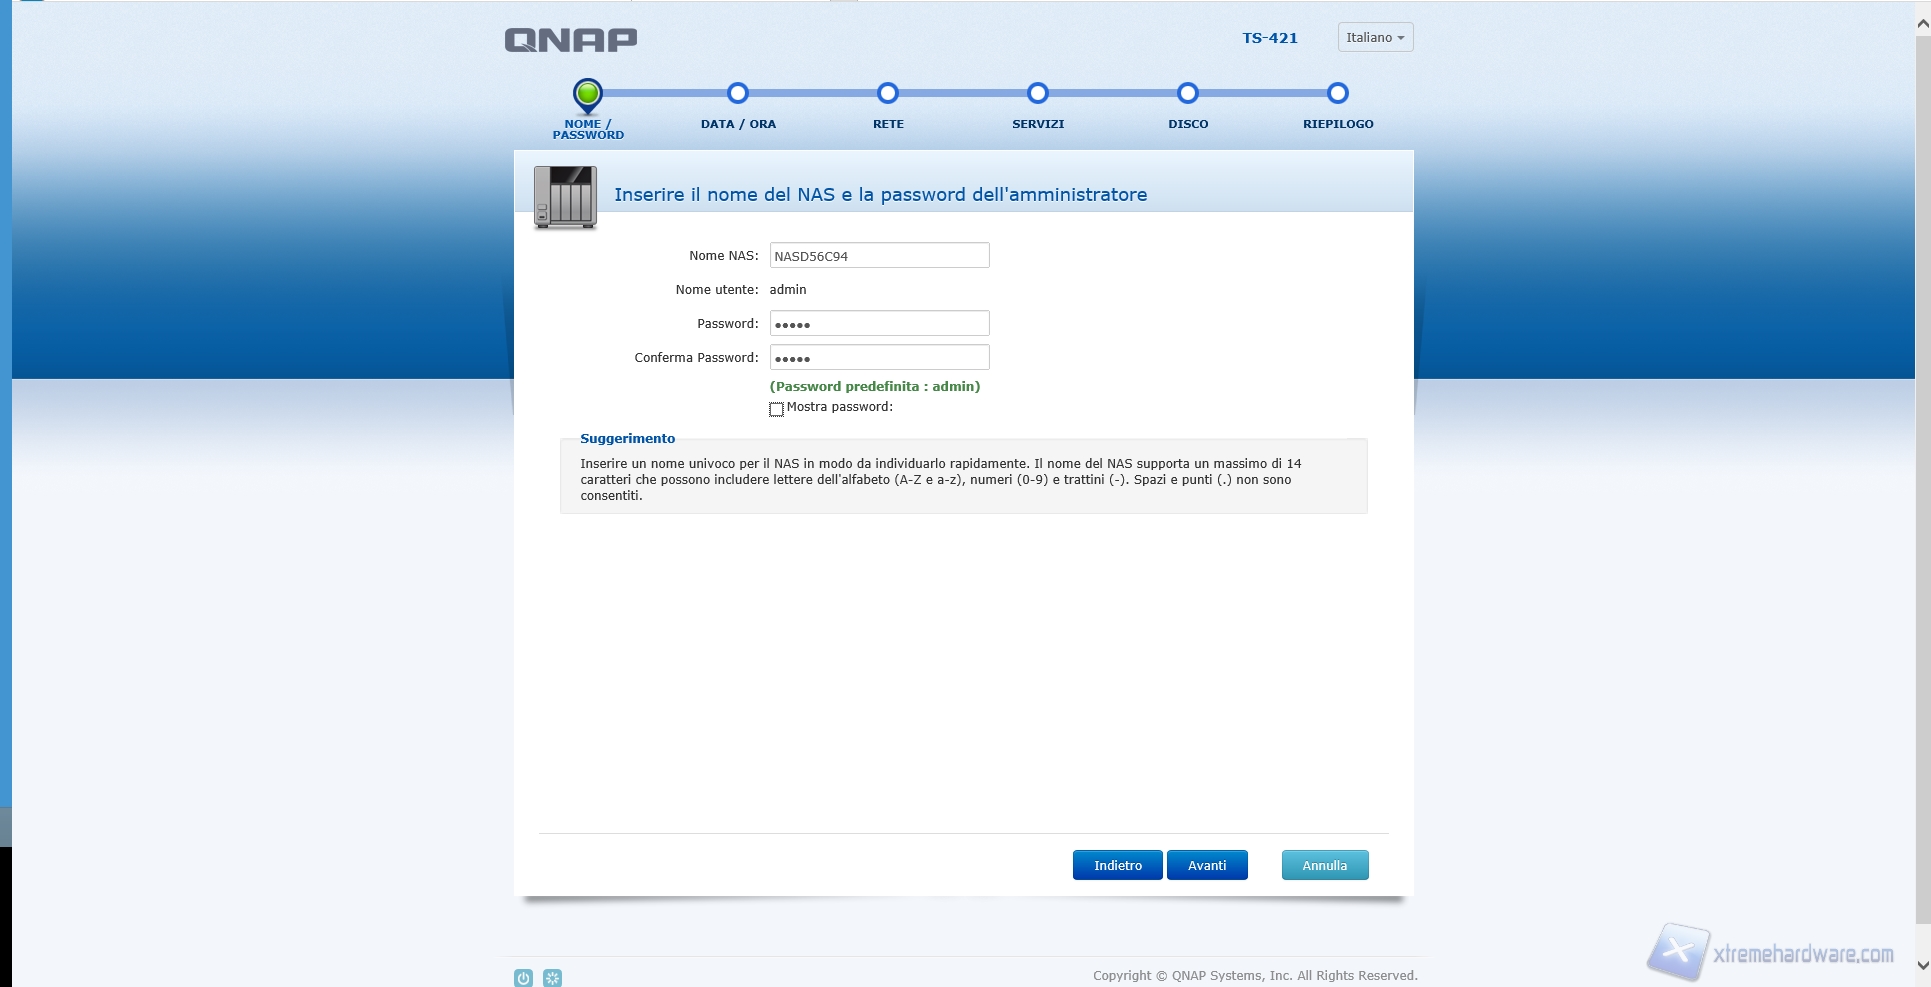Enable the Mostra password checkbox
1931x987 pixels.
776,409
